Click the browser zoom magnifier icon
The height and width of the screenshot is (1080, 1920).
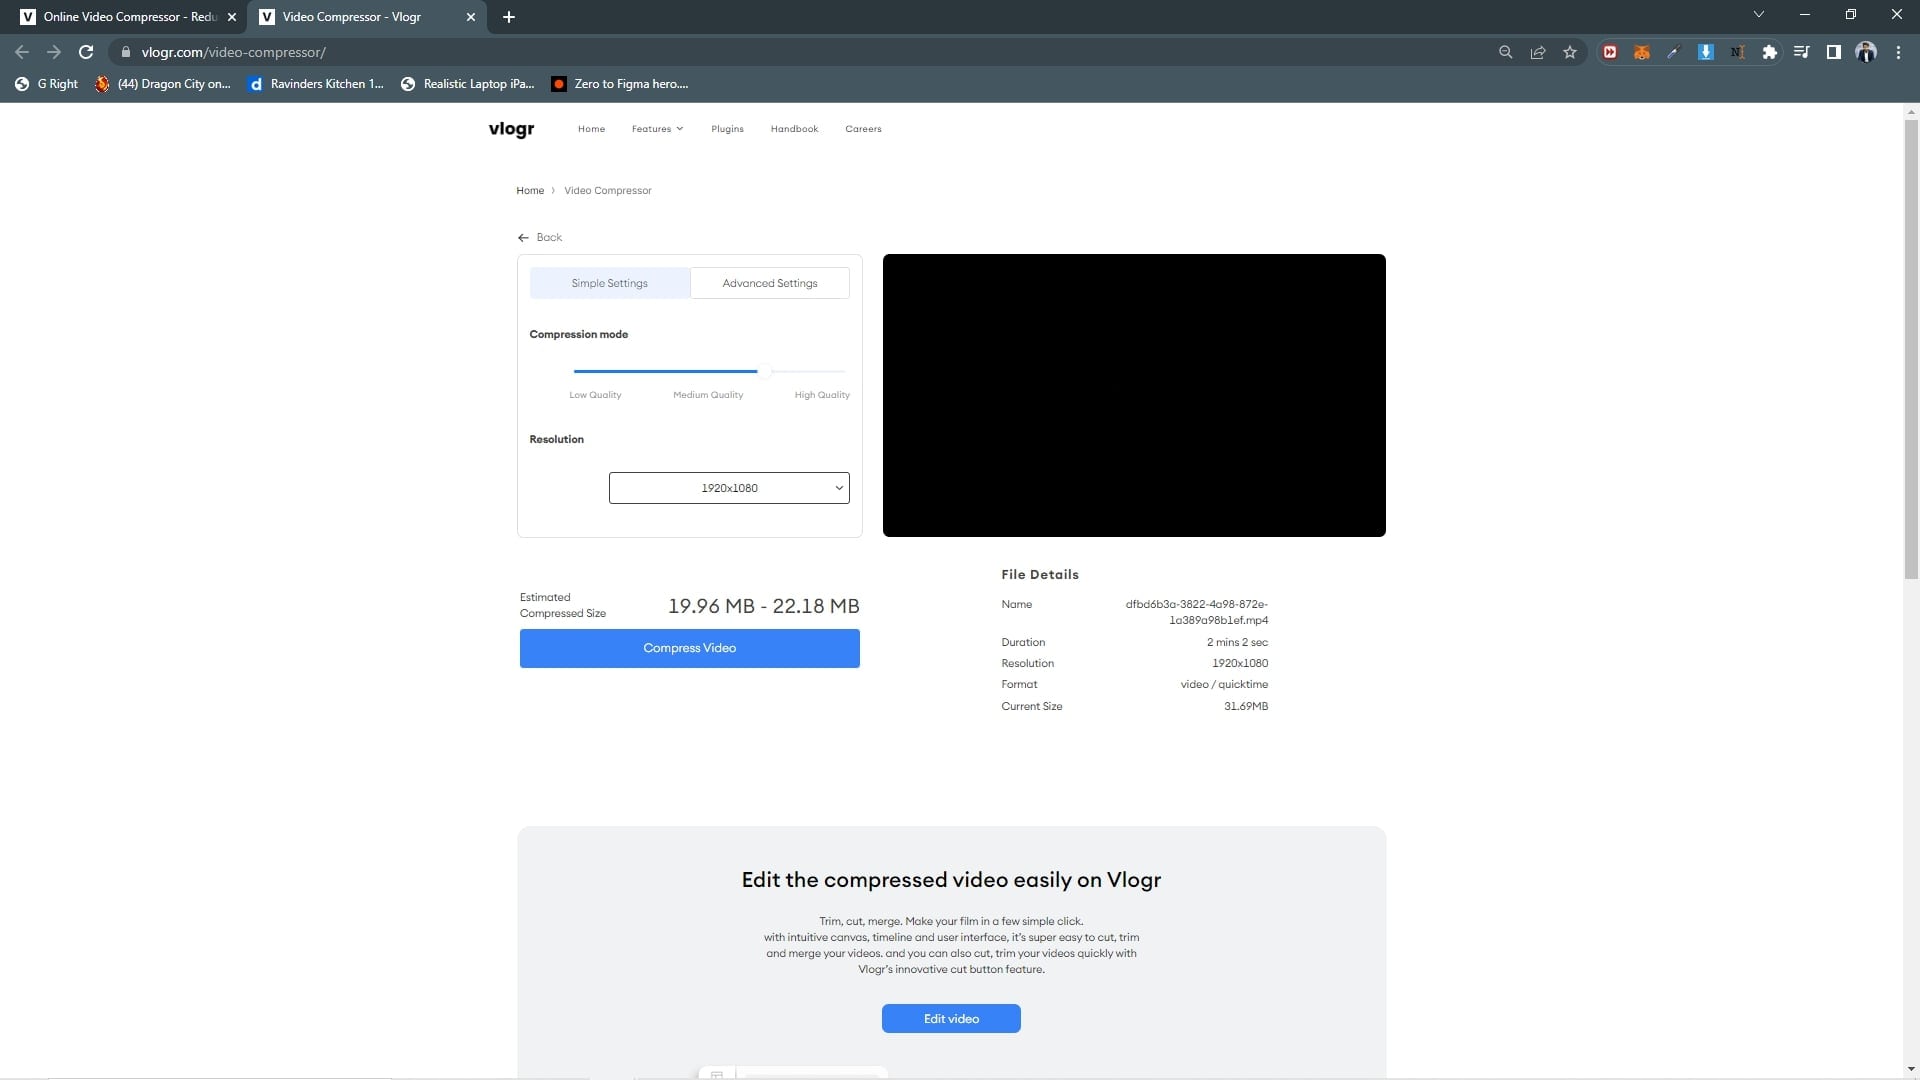(1505, 52)
